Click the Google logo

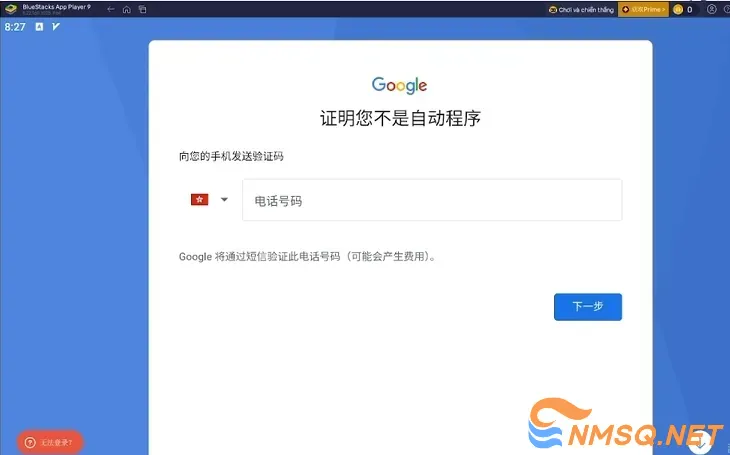coord(399,85)
